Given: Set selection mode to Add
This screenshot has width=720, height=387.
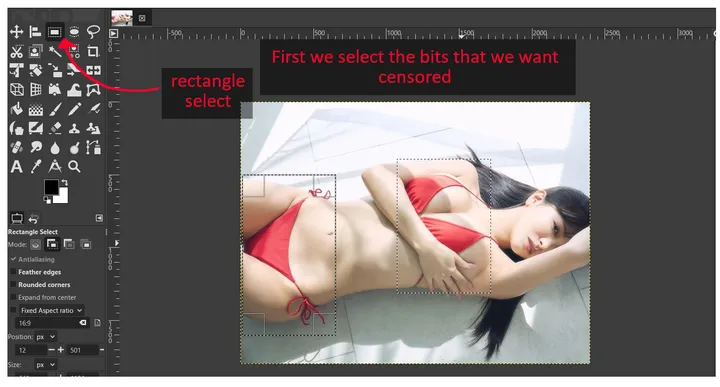Looking at the screenshot, I should [52, 245].
